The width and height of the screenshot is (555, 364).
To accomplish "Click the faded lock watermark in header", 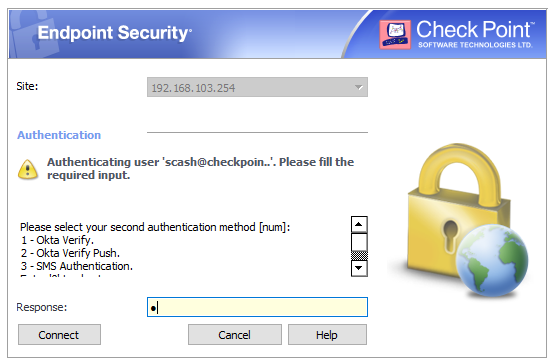I will coord(33,35).
